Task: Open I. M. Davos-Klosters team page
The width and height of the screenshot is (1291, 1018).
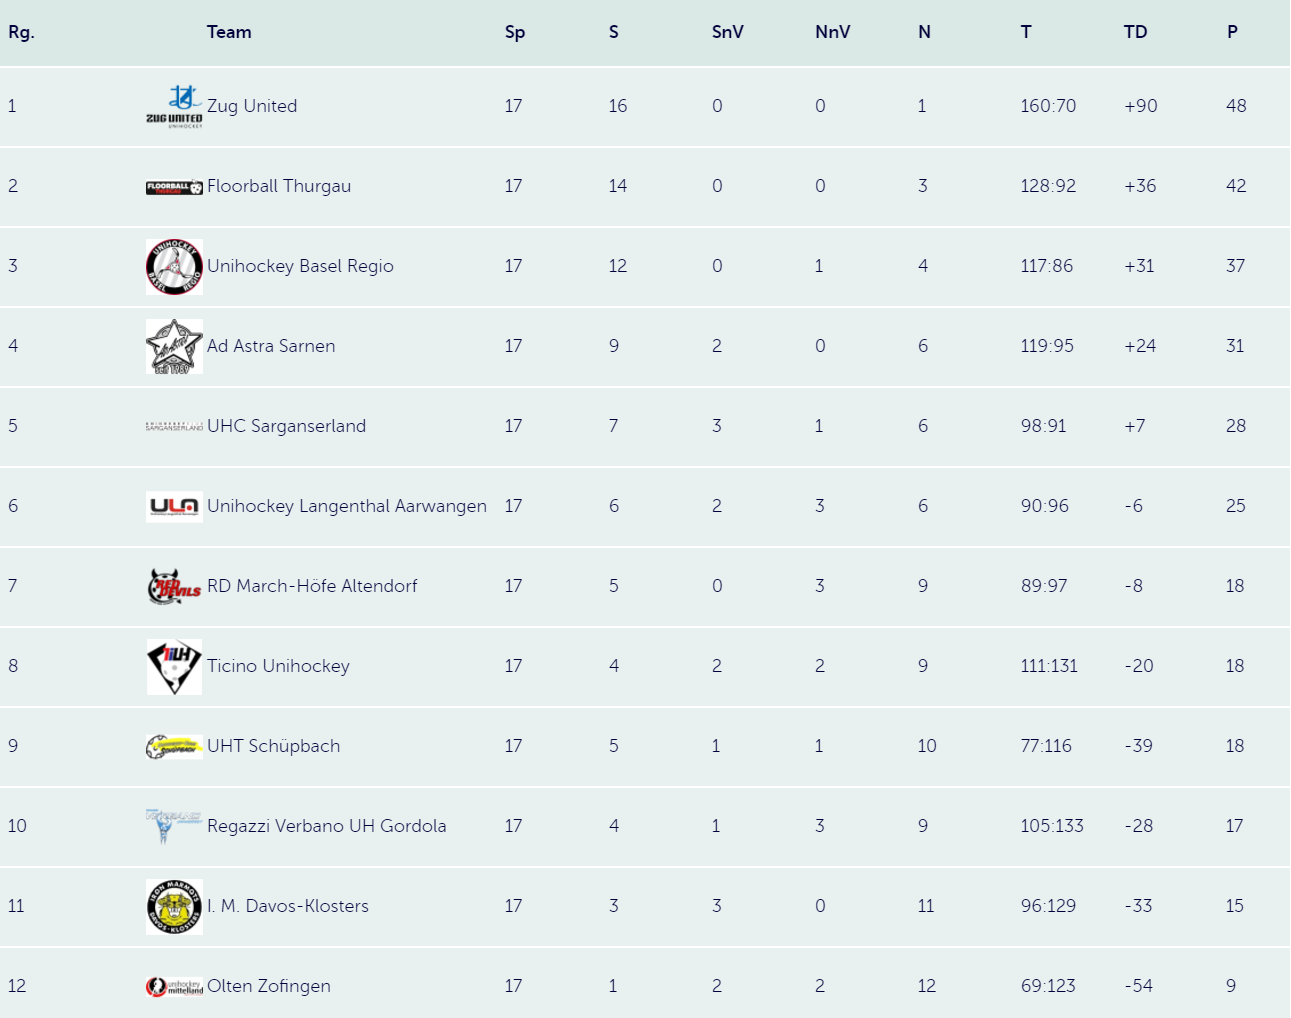Action: point(287,906)
